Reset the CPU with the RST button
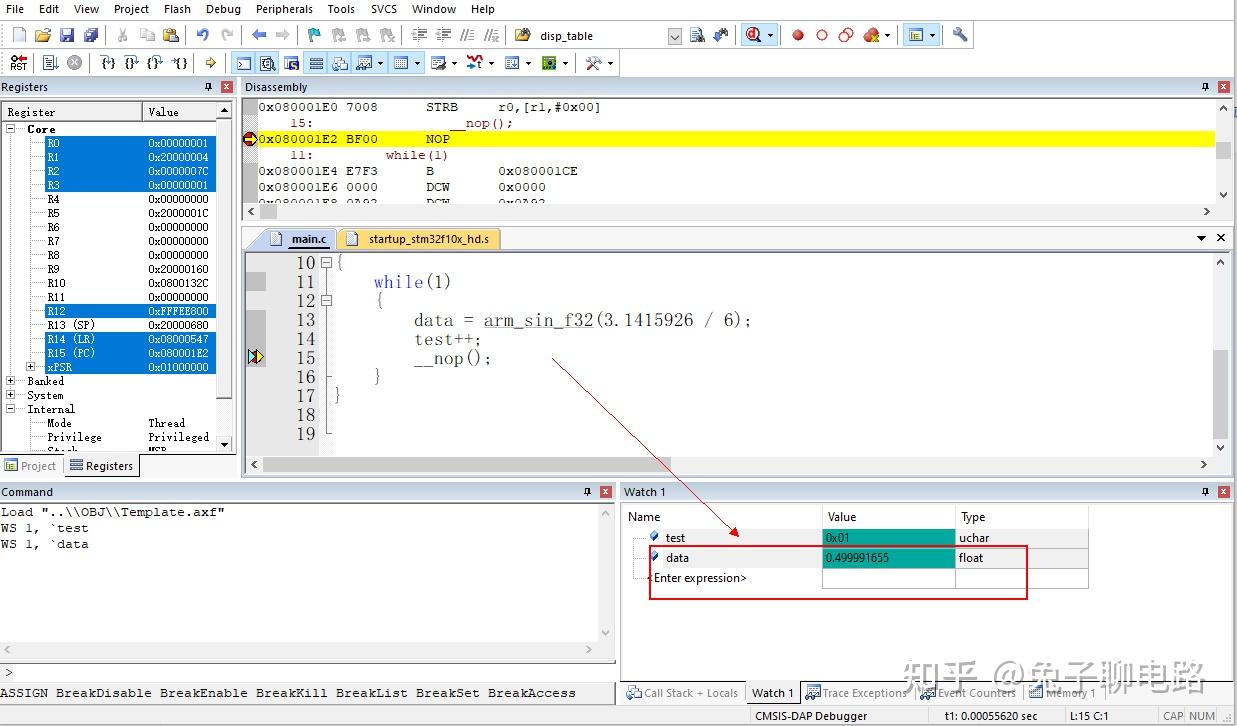Screen dimensions: 1237x726 [x=18, y=62]
